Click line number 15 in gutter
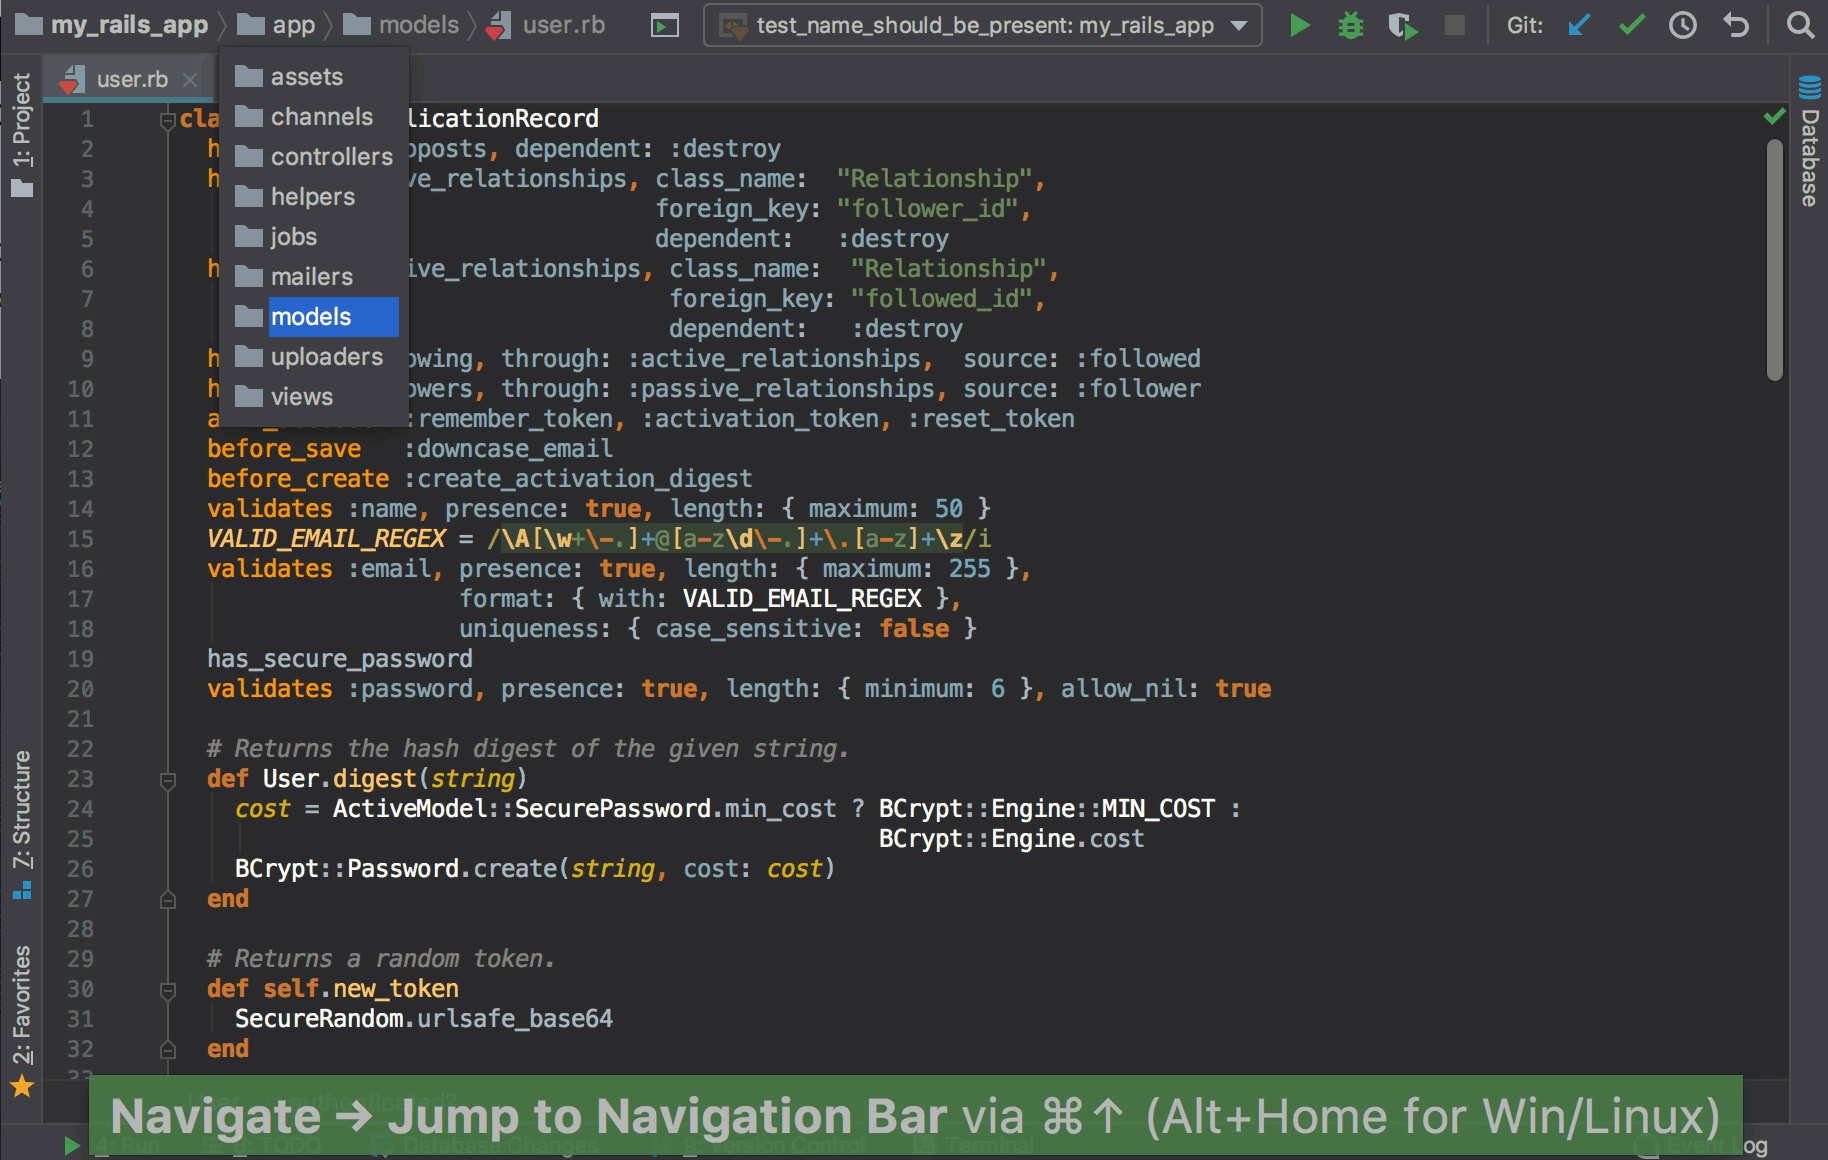The width and height of the screenshot is (1828, 1160). click(x=80, y=539)
